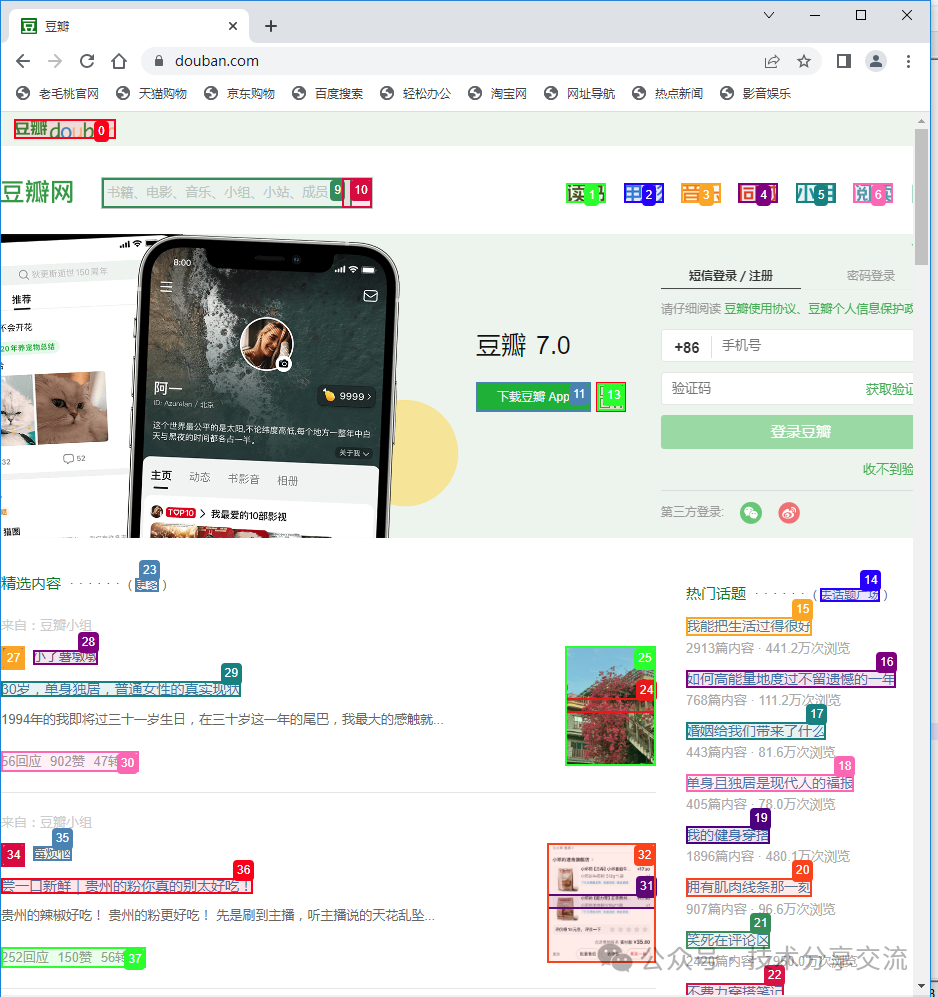Open topic 笑死在评论区
The height and width of the screenshot is (997, 938).
point(728,939)
